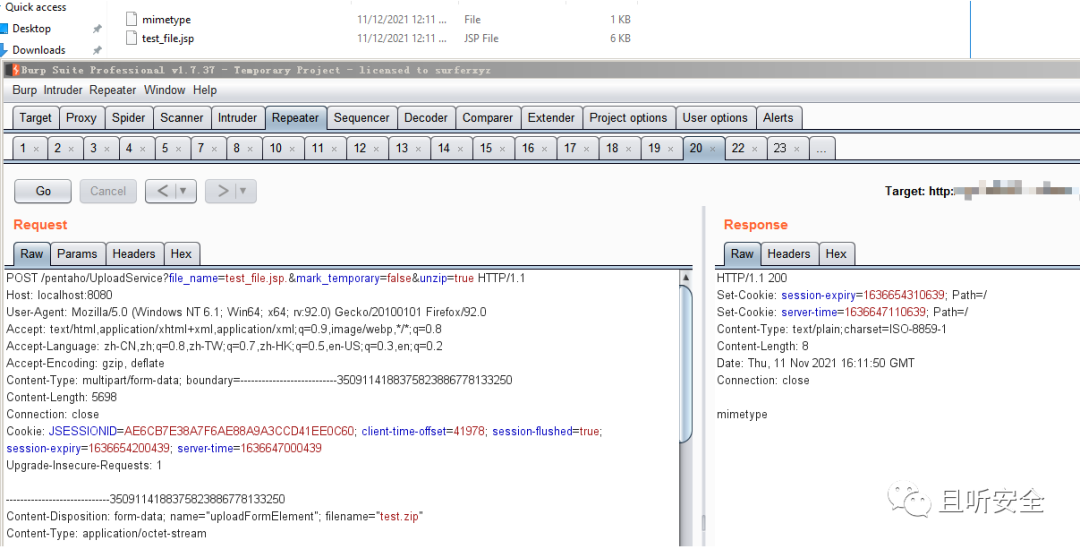Switch to the Comparer tab
Image resolution: width=1080 pixels, height=549 pixels.
488,118
